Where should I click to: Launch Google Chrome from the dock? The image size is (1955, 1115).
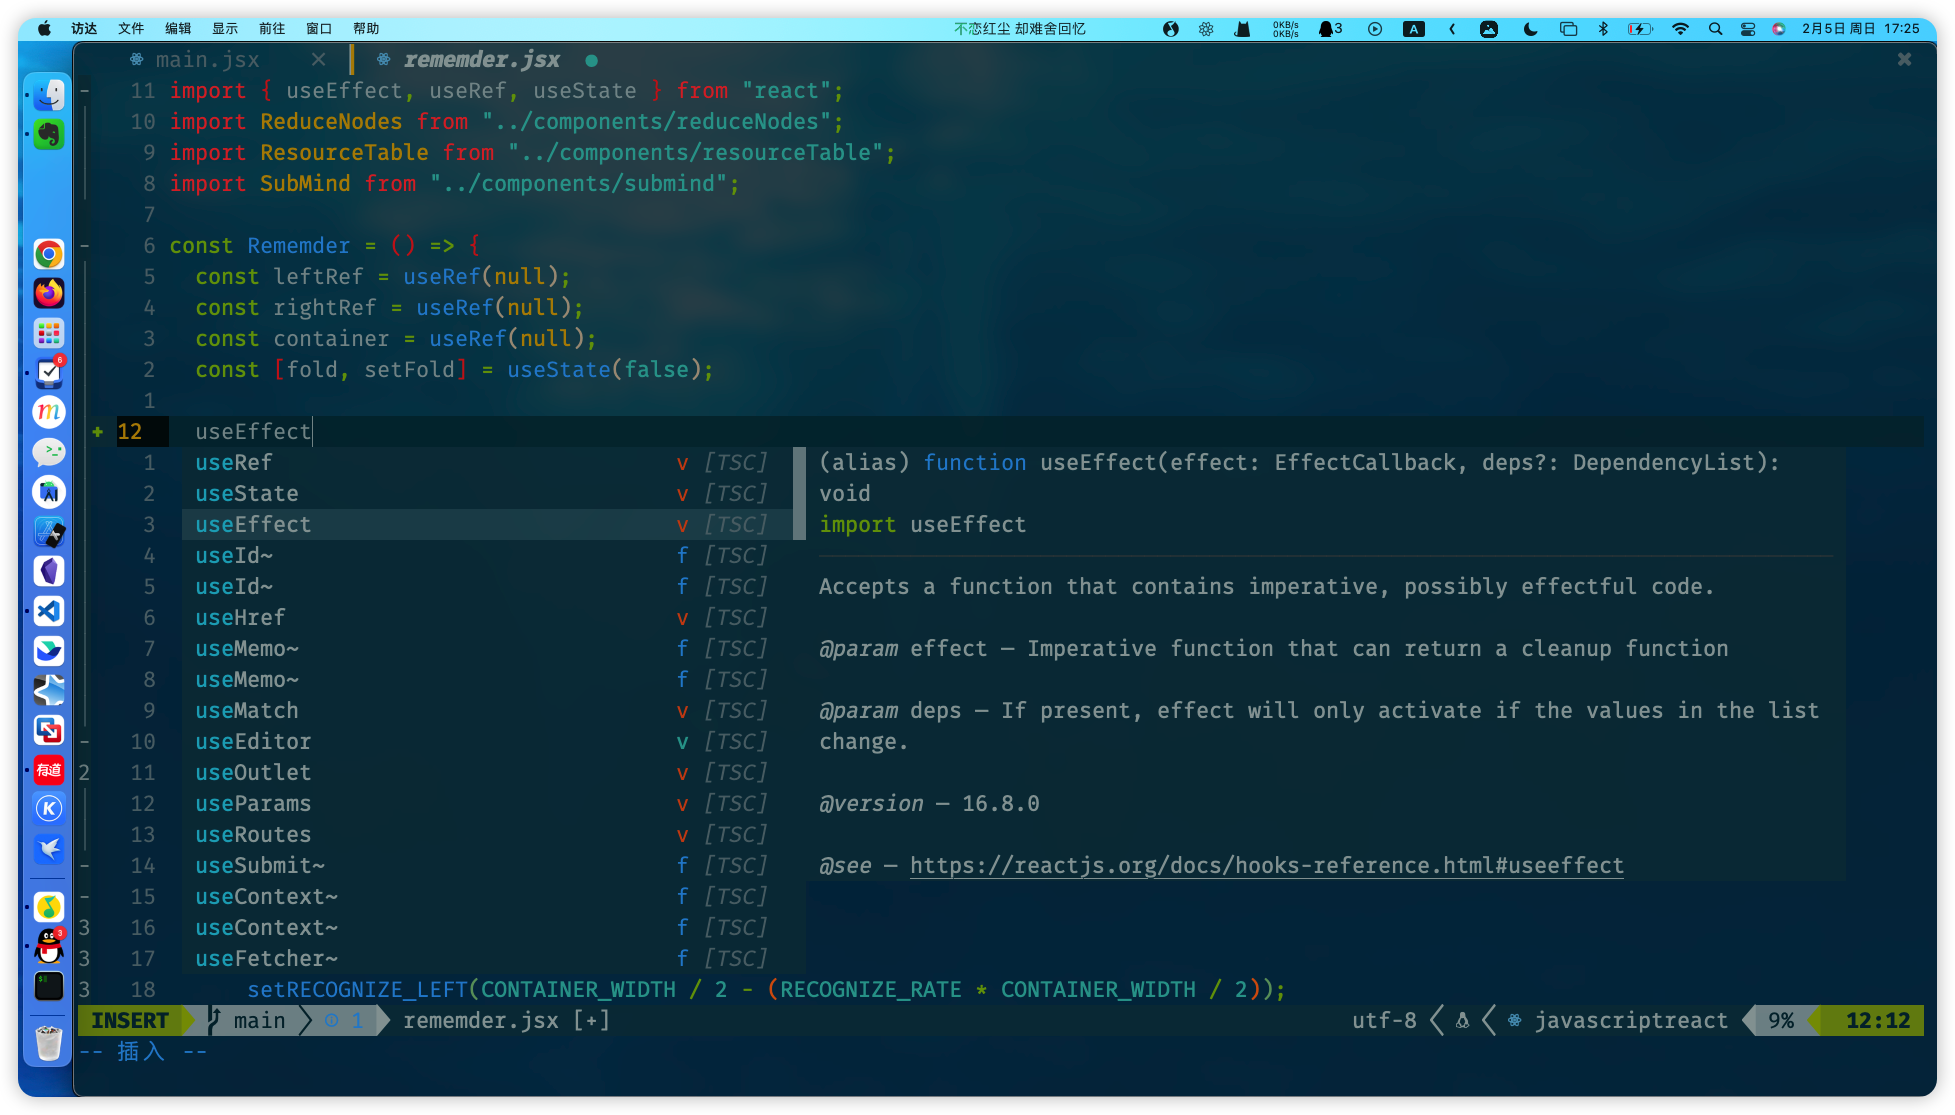[49, 254]
